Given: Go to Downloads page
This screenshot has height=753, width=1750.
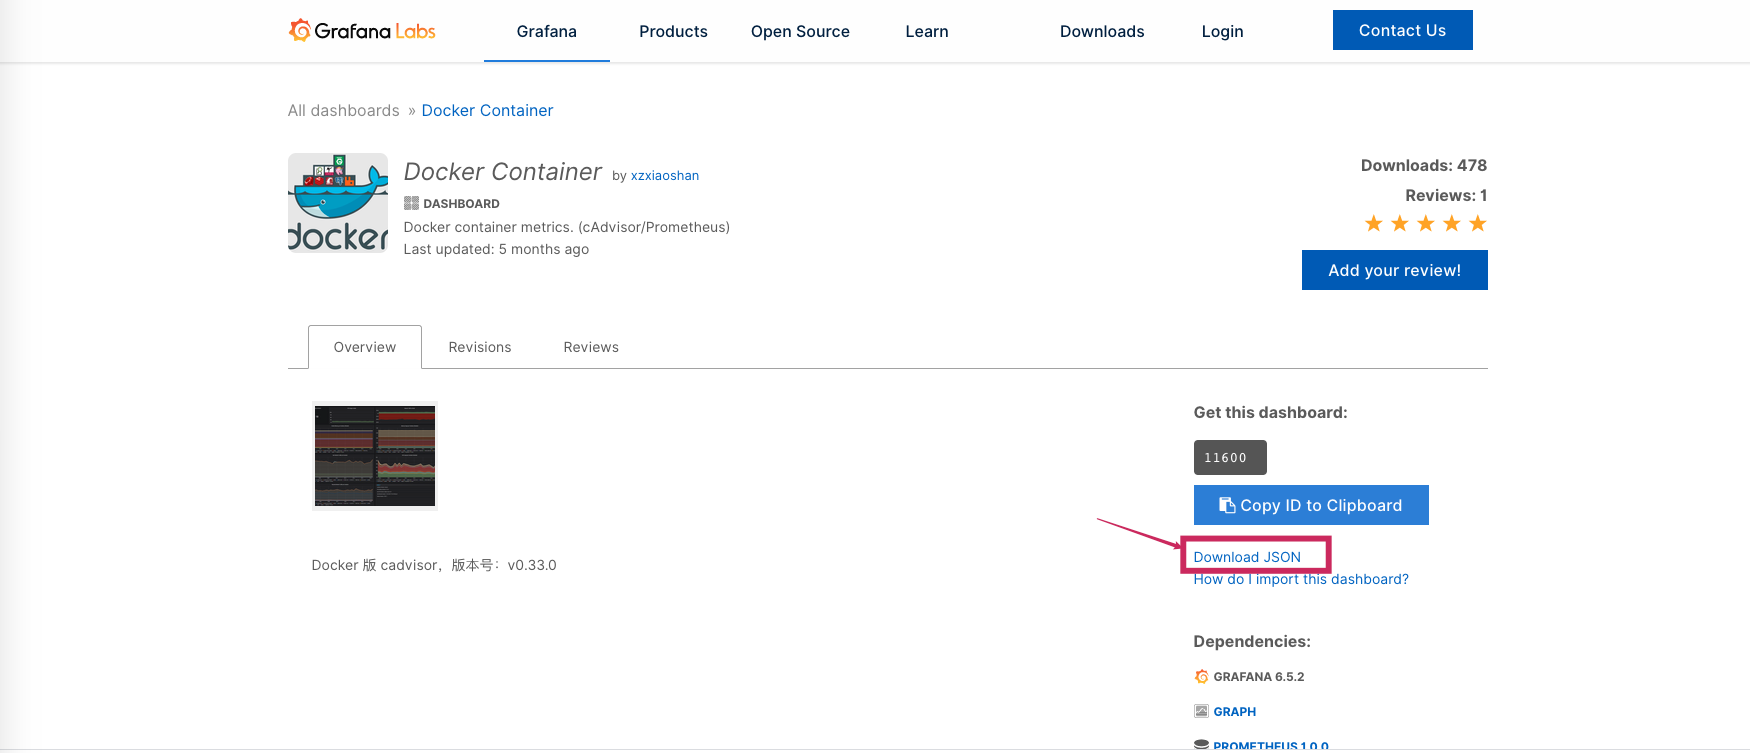Looking at the screenshot, I should tap(1102, 31).
